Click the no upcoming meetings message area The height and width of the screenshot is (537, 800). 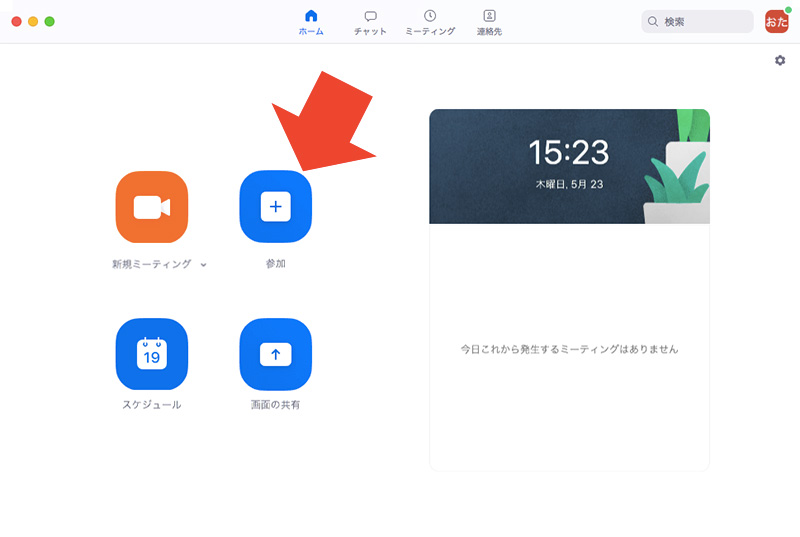(x=569, y=349)
